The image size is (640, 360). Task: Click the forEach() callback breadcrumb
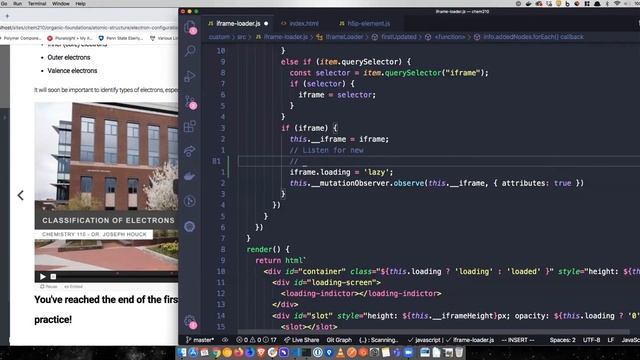[529, 37]
